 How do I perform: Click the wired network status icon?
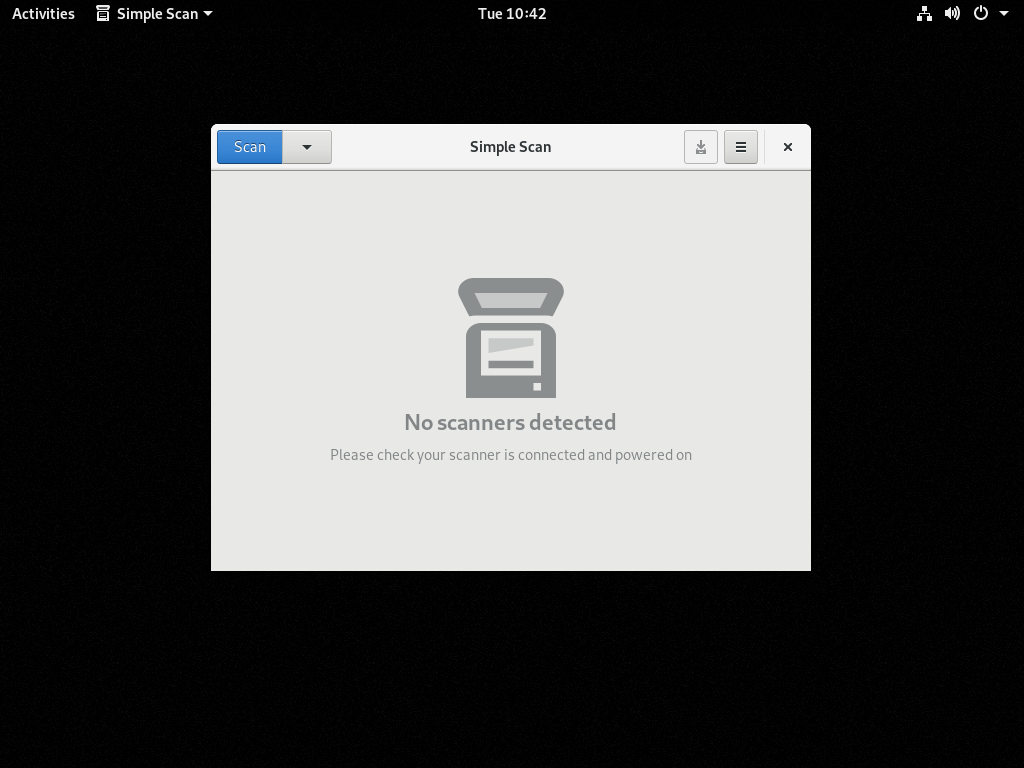(924, 14)
